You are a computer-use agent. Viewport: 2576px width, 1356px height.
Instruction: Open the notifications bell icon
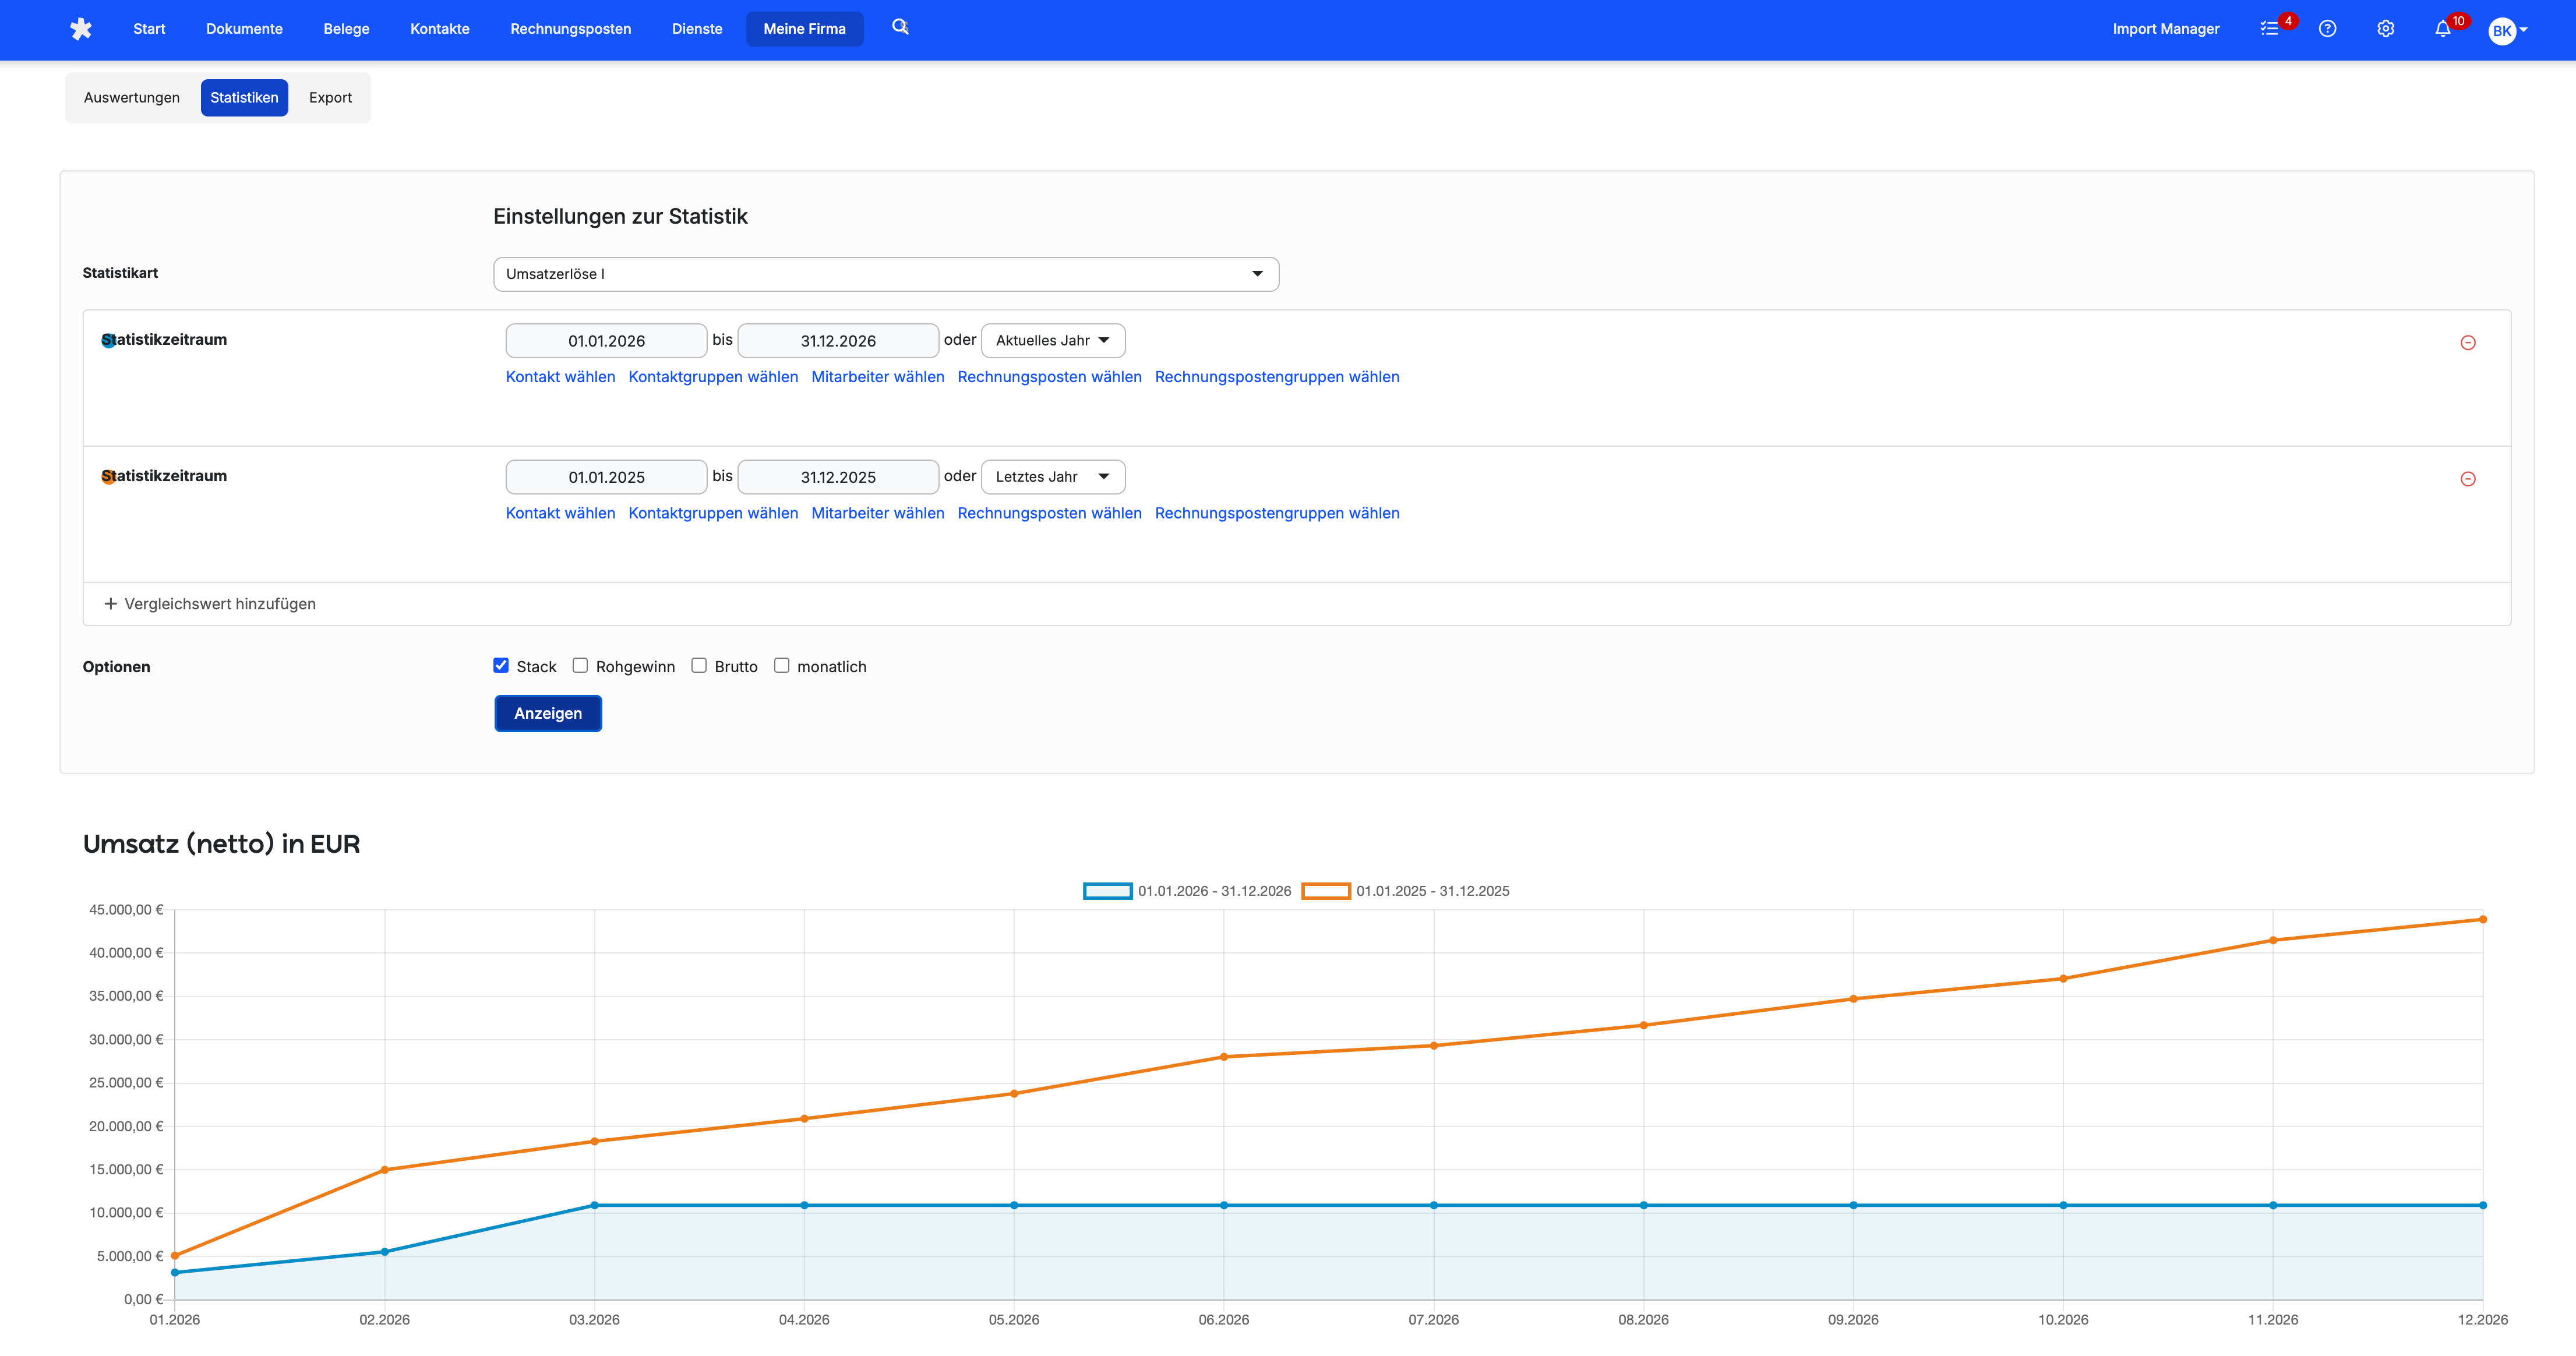(x=2442, y=29)
